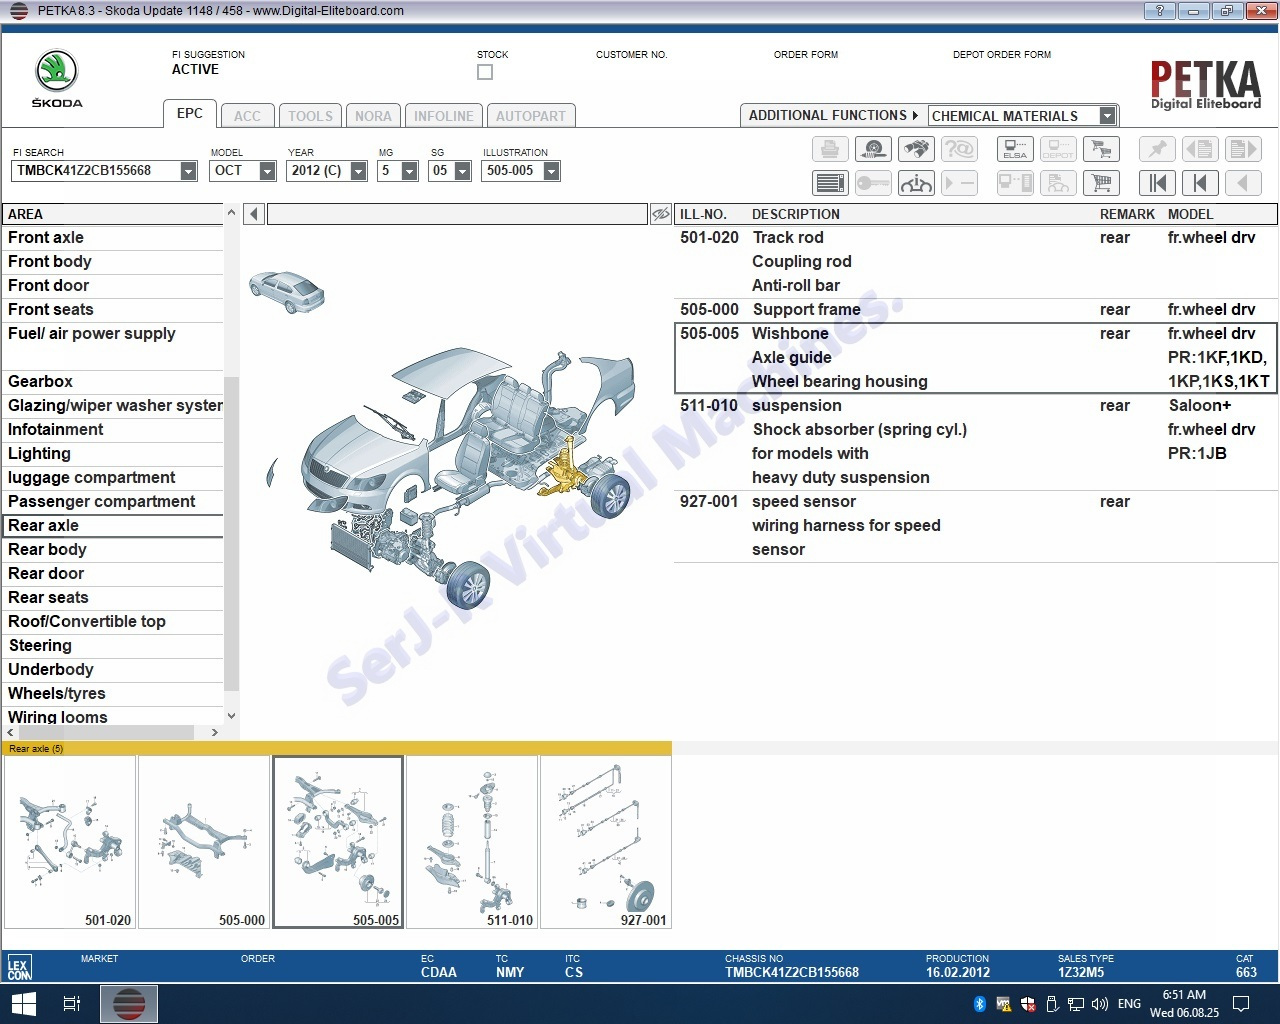This screenshot has height=1024, width=1280.
Task: Open the ELSA workshop info button
Action: tap(1015, 150)
